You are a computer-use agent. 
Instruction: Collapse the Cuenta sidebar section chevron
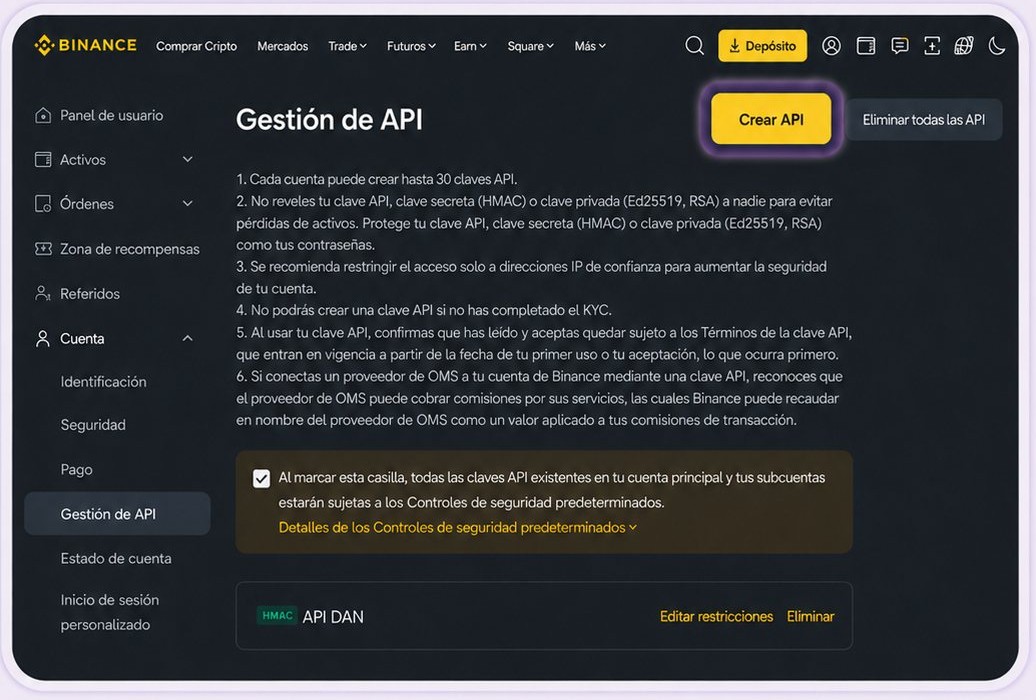pos(188,338)
